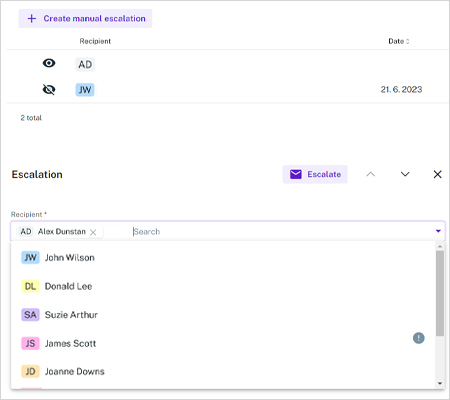Click the plus icon for manual escalation
450x400 pixels.
point(32,19)
